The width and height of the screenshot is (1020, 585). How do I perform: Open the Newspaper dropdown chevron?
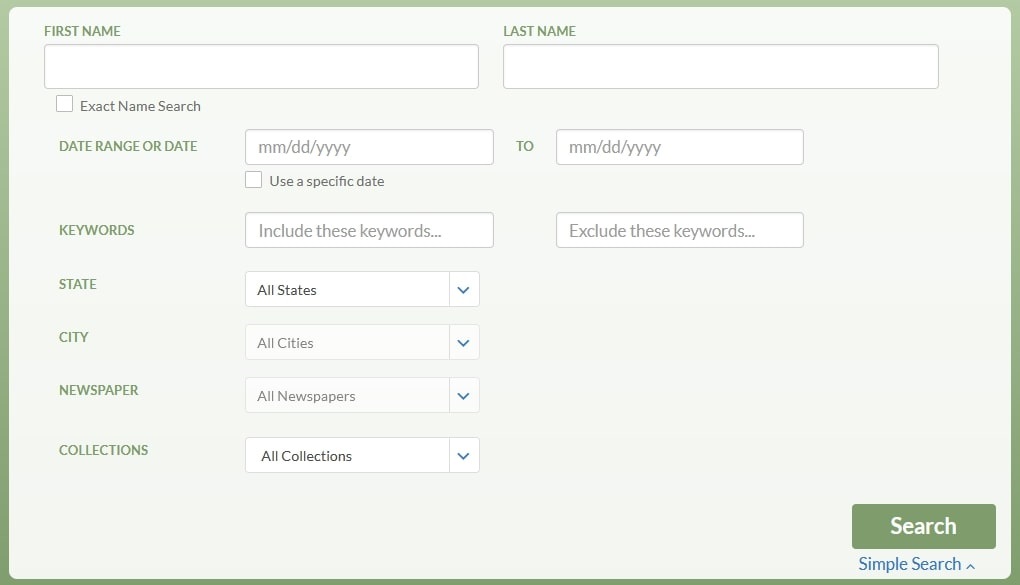pyautogui.click(x=463, y=396)
